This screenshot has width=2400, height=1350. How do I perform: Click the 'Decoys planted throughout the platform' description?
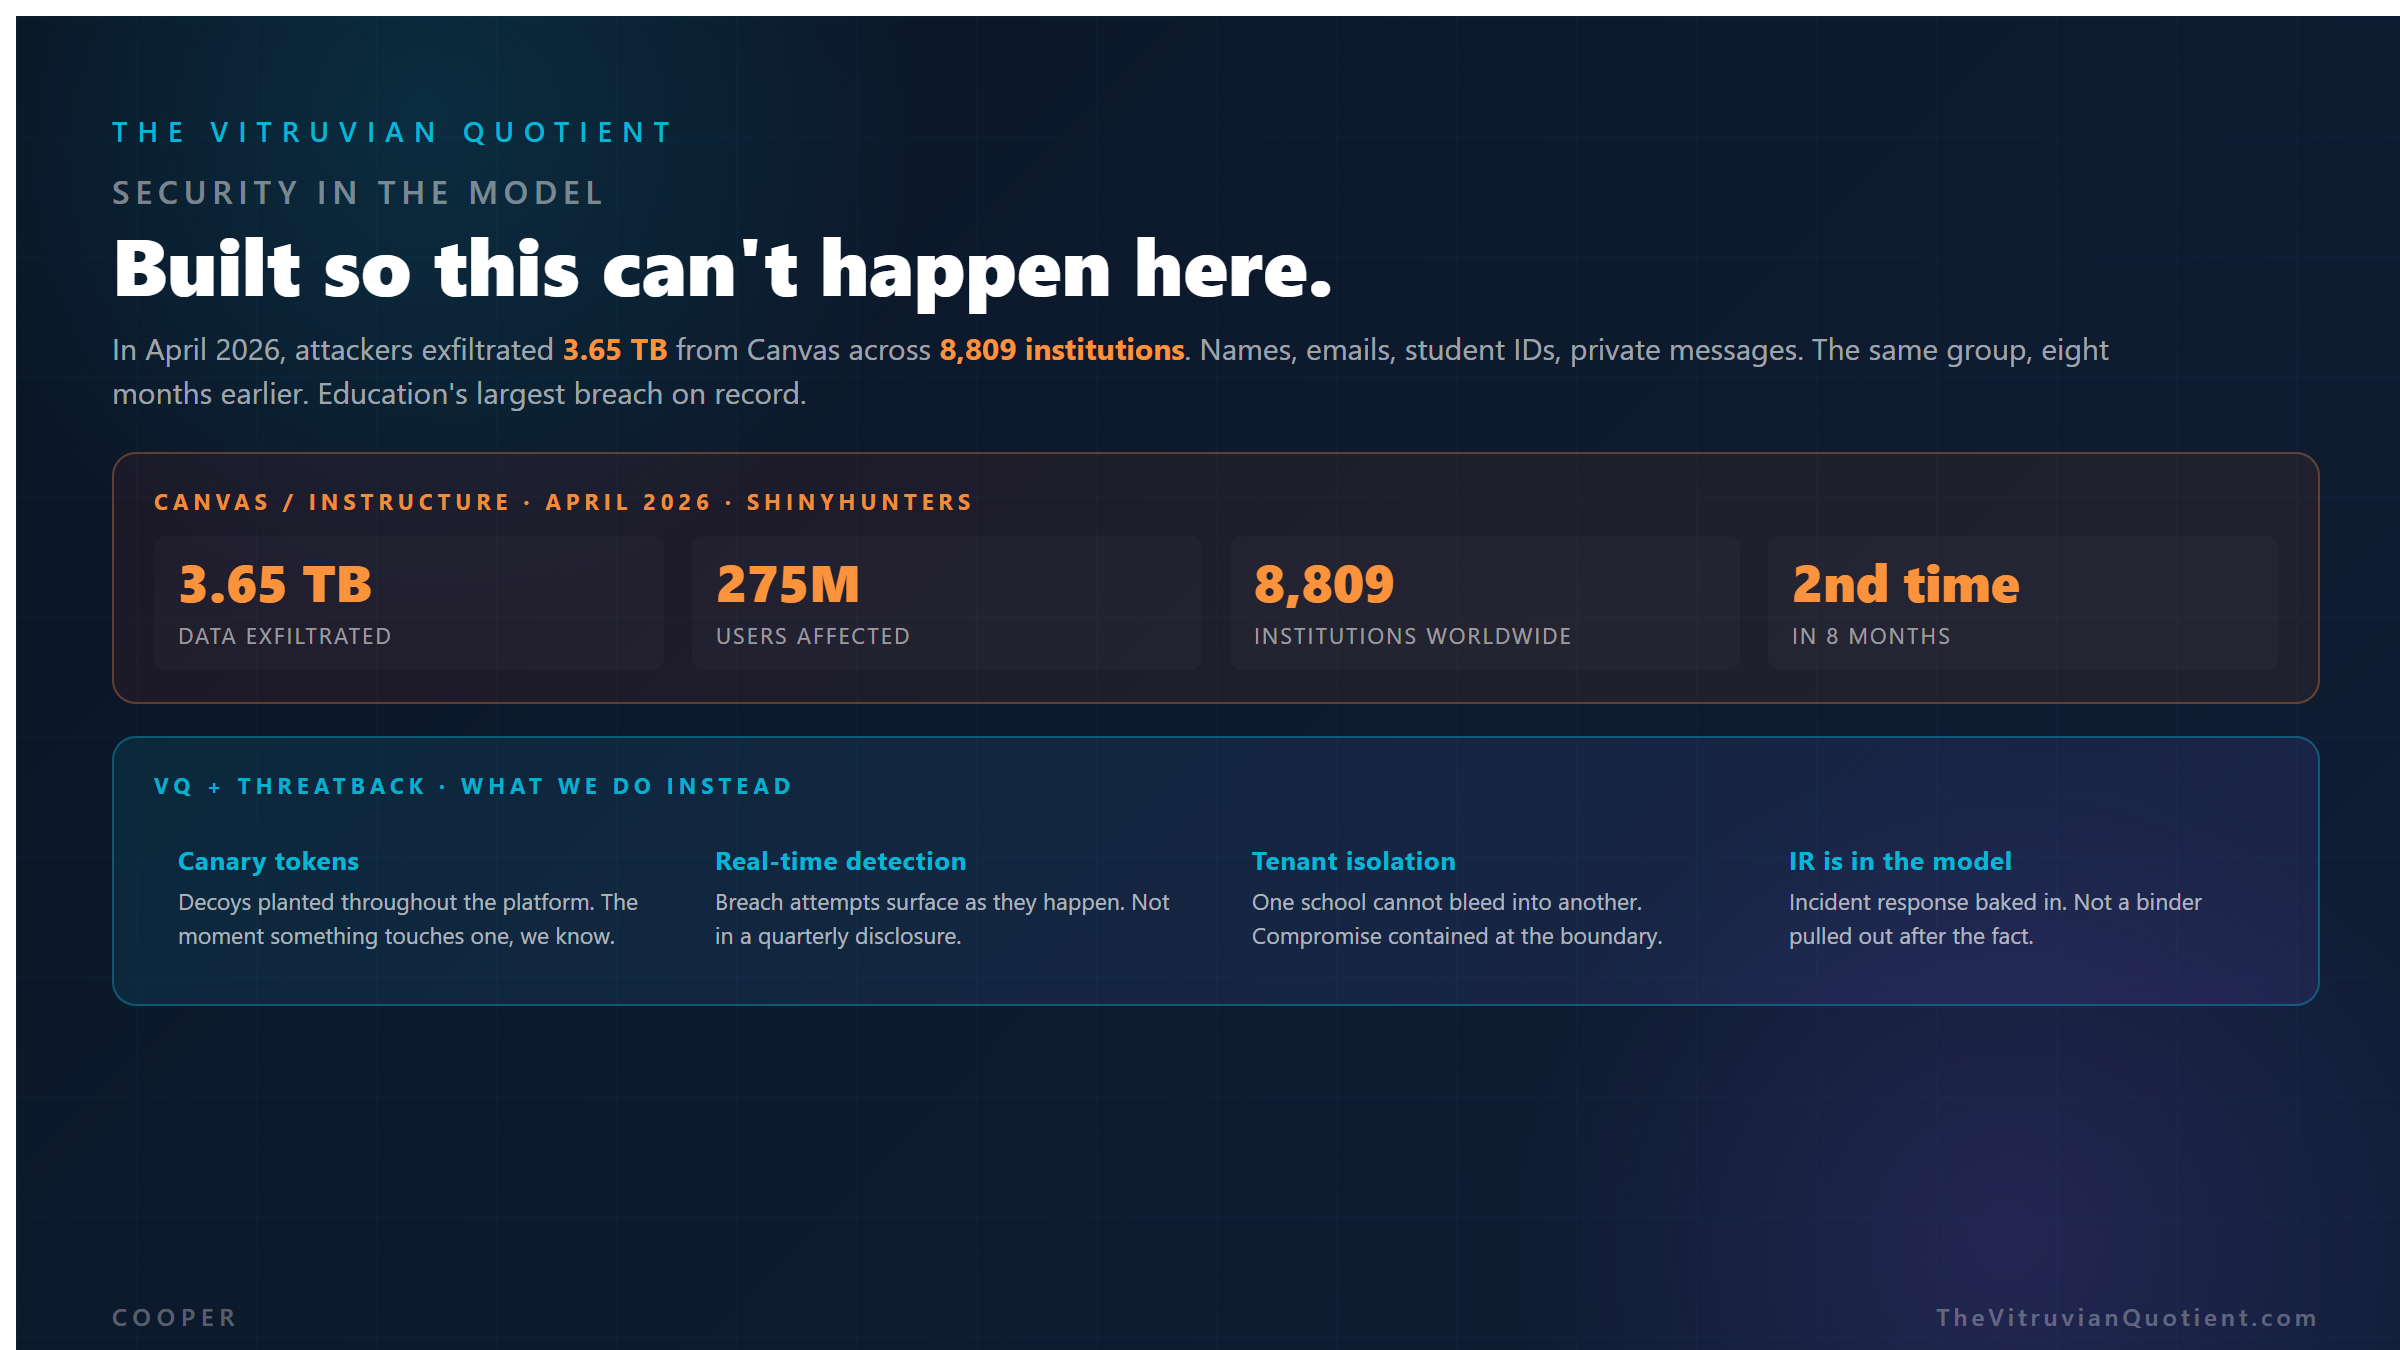pyautogui.click(x=408, y=919)
